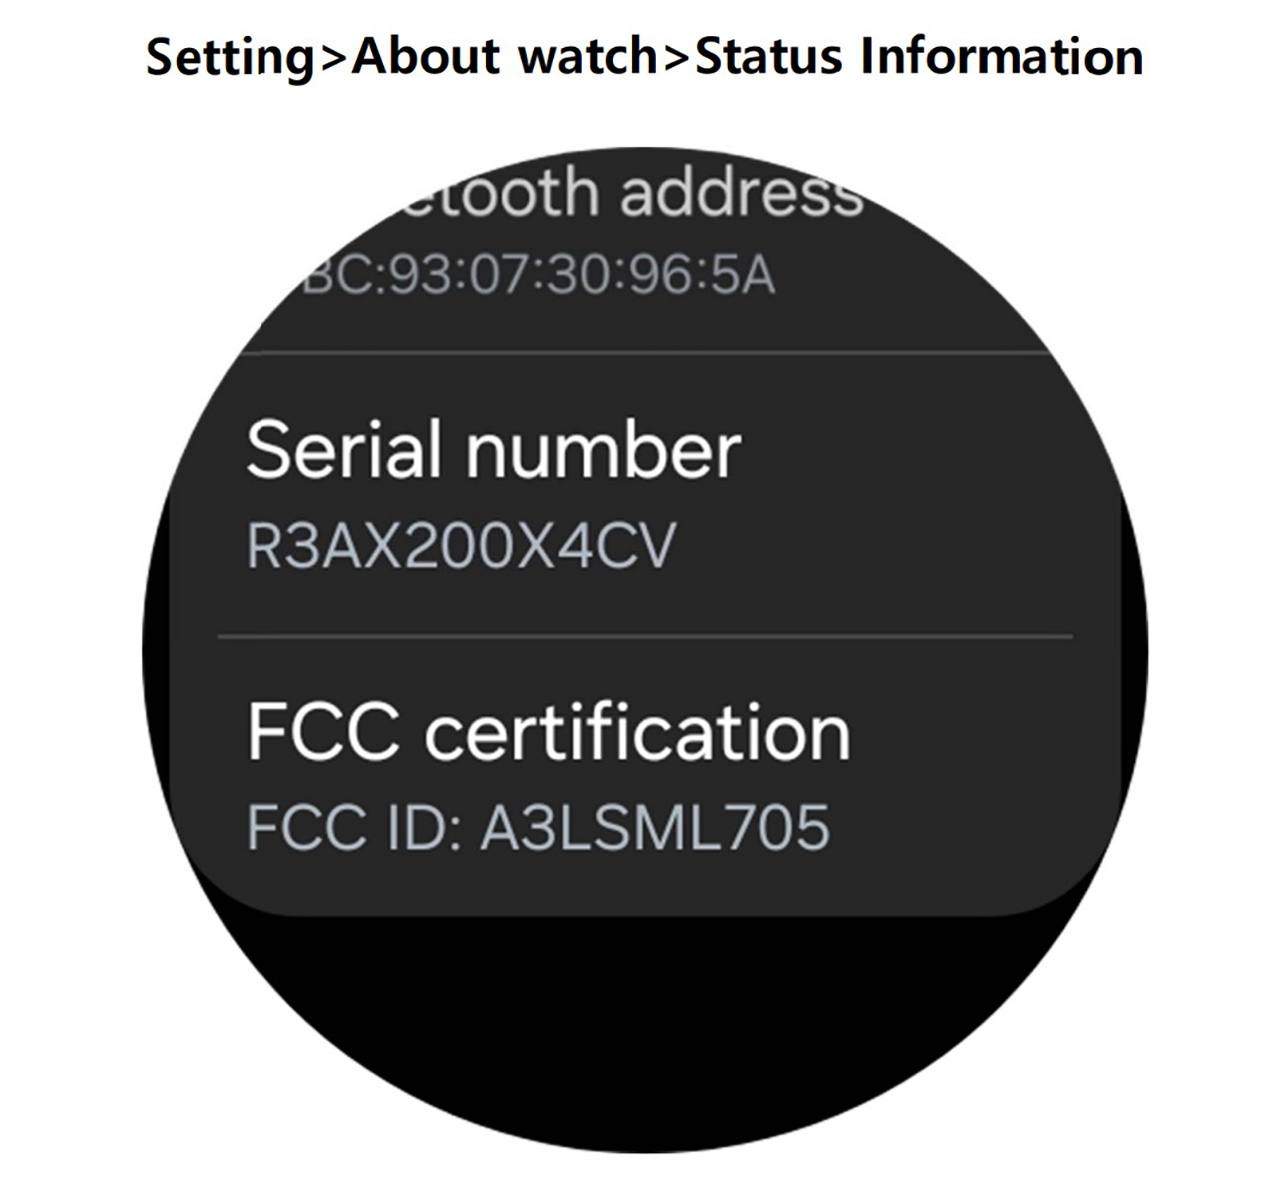Click "About watch" in the breadcrumb title
Viewport: 1281px width, 1200px height.
click(x=503, y=57)
